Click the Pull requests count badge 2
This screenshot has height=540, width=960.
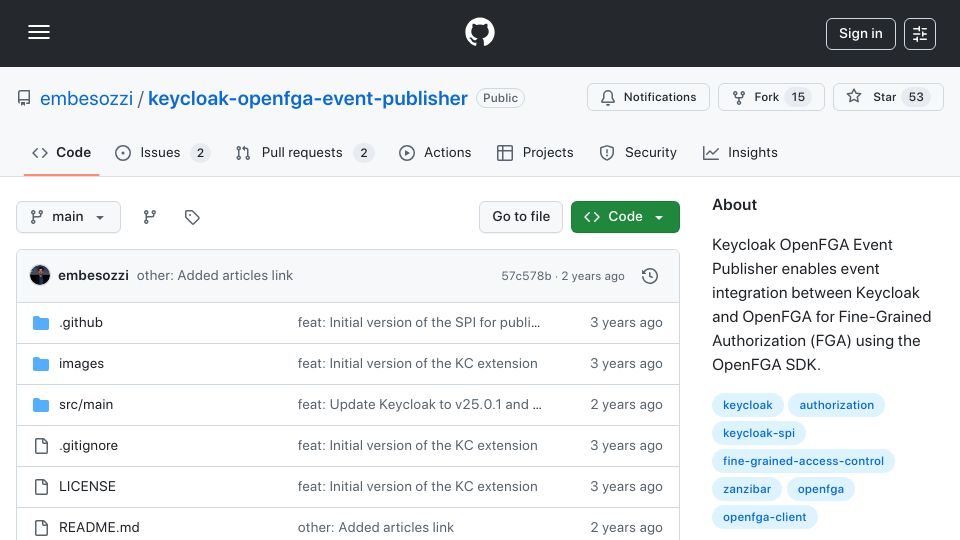pyautogui.click(x=364, y=153)
